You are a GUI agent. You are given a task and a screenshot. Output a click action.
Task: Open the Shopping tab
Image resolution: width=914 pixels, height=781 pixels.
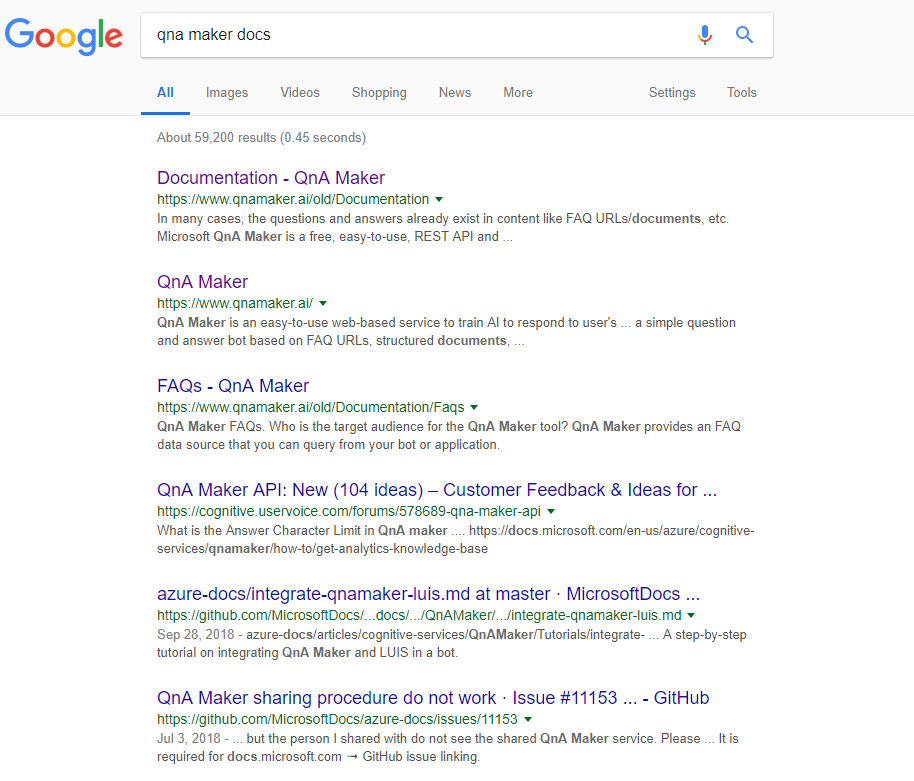point(379,92)
